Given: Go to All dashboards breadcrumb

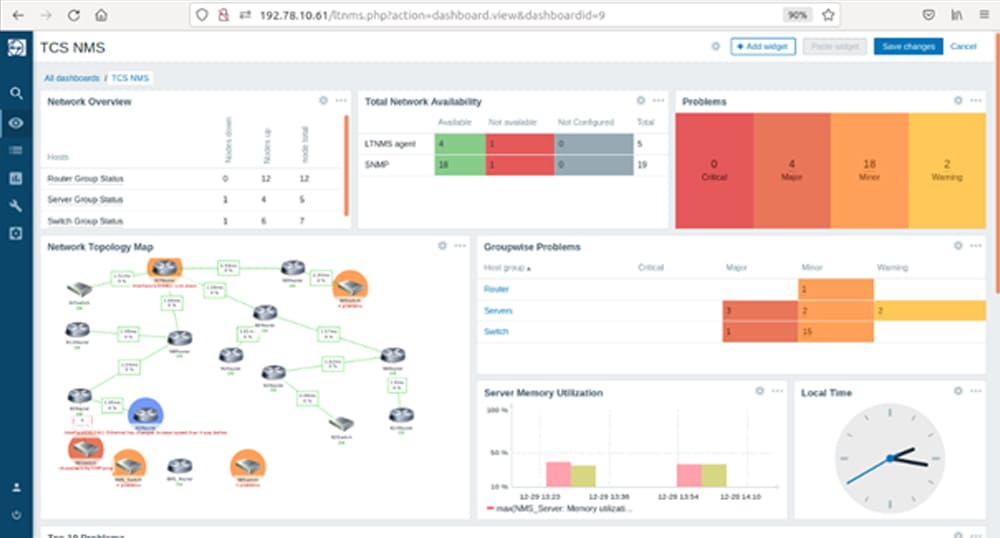Looking at the screenshot, I should tap(71, 78).
